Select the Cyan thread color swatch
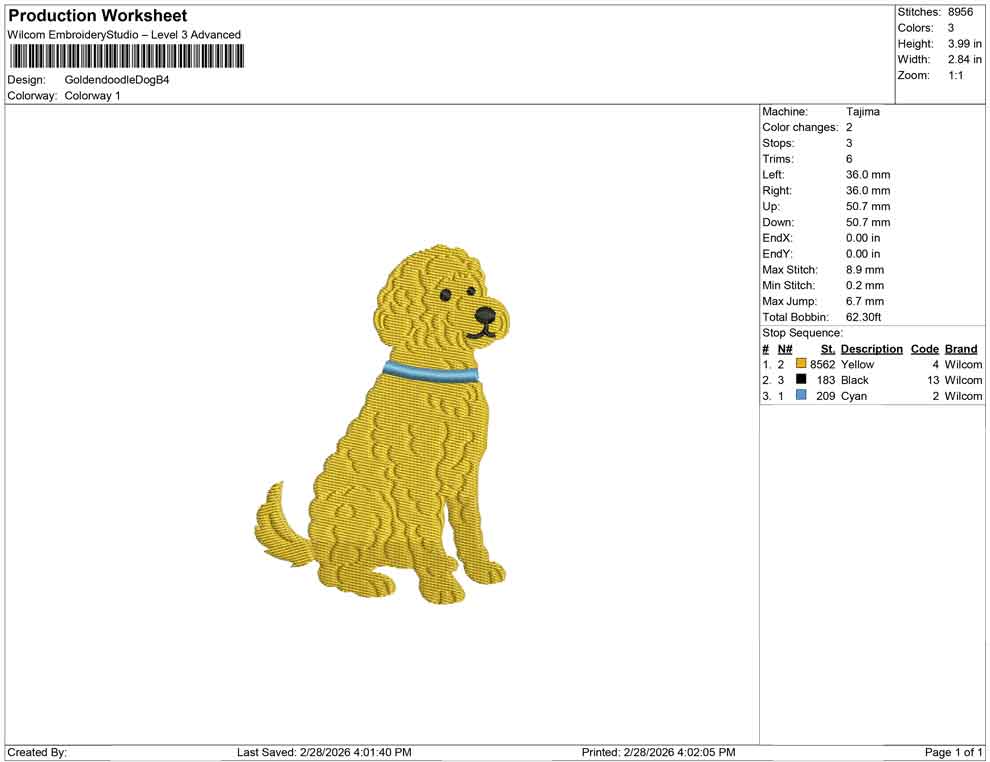This screenshot has width=990, height=762. coord(799,395)
